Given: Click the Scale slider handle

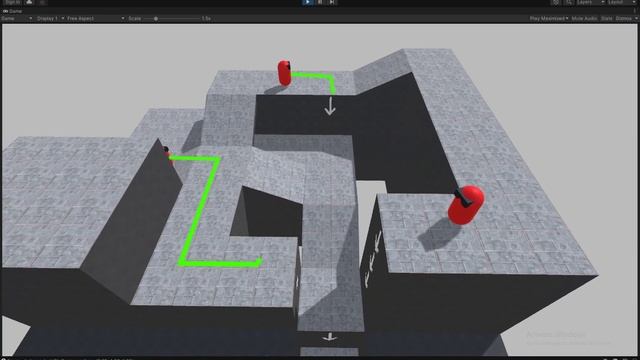Looking at the screenshot, I should tap(156, 18).
